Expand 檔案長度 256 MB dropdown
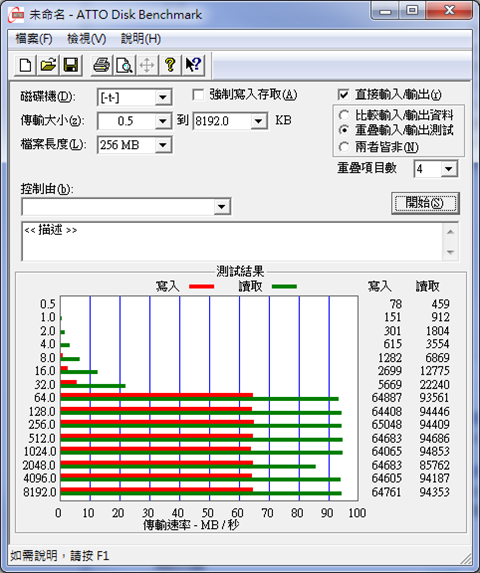The image size is (480, 573). coord(163,145)
